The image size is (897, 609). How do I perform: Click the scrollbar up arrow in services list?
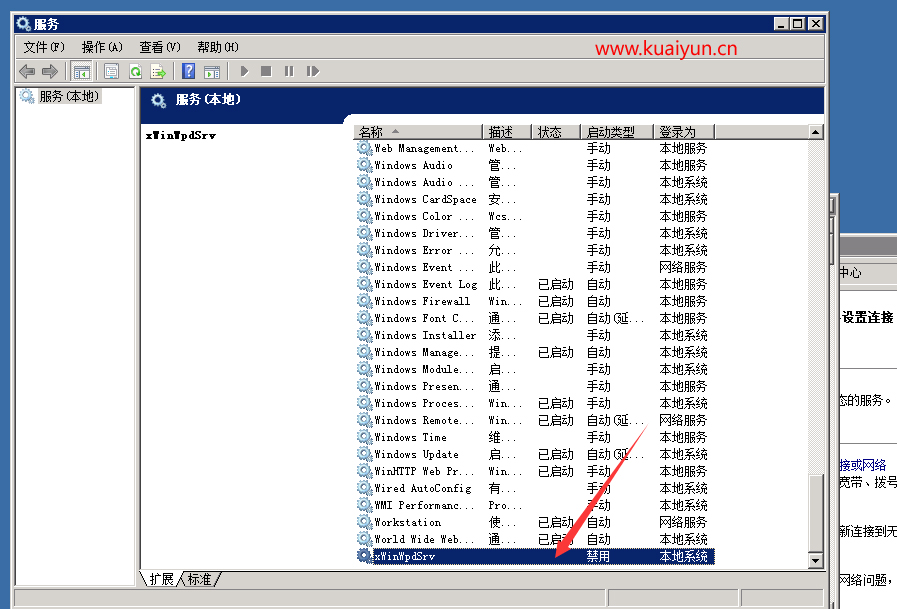tap(816, 132)
